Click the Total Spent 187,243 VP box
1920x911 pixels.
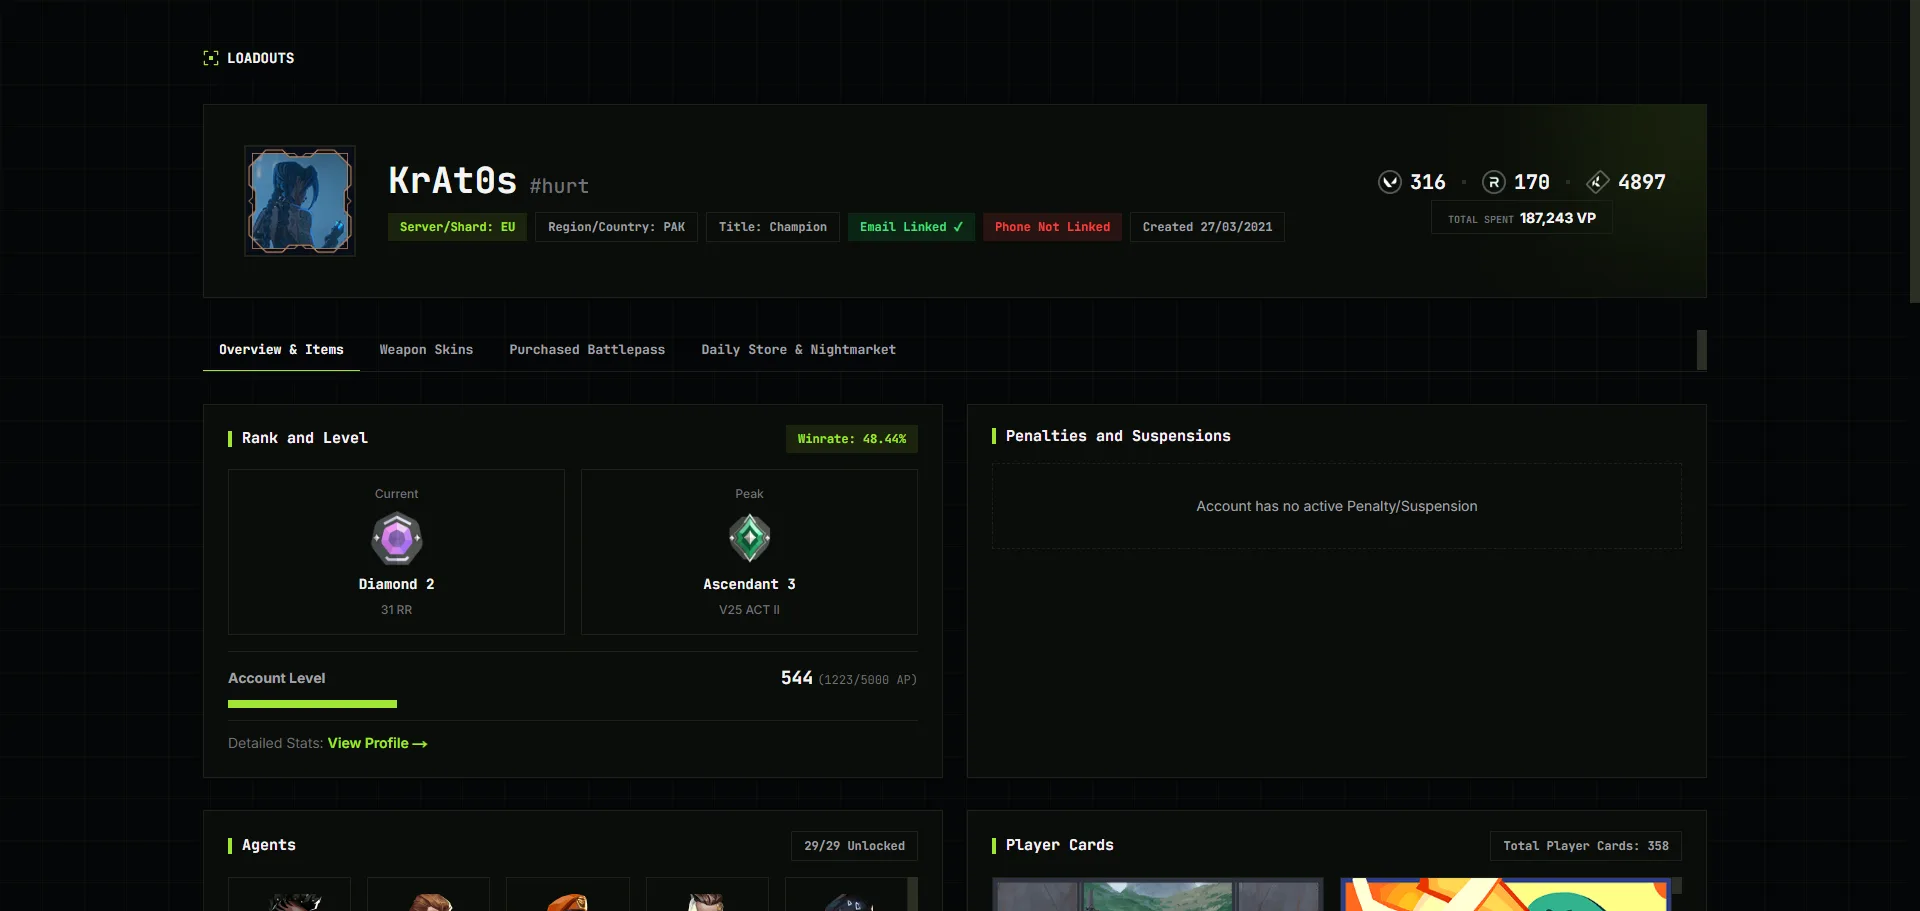click(1522, 218)
